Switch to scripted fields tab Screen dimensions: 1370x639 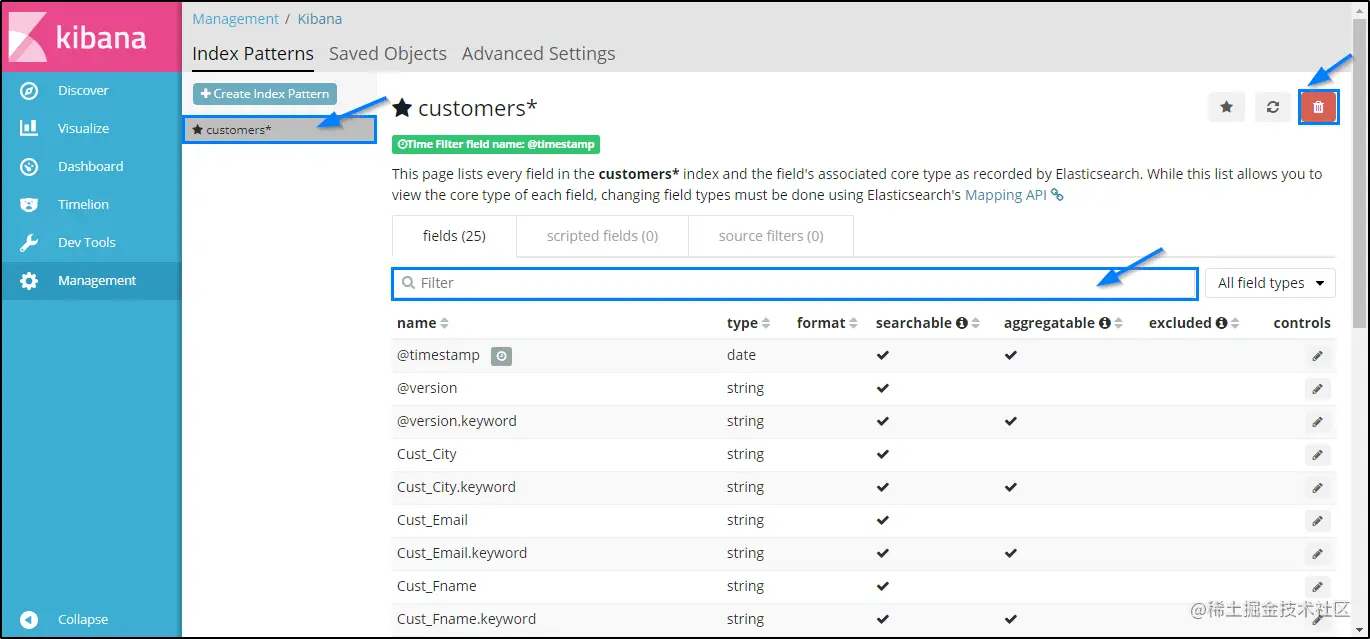click(x=602, y=236)
